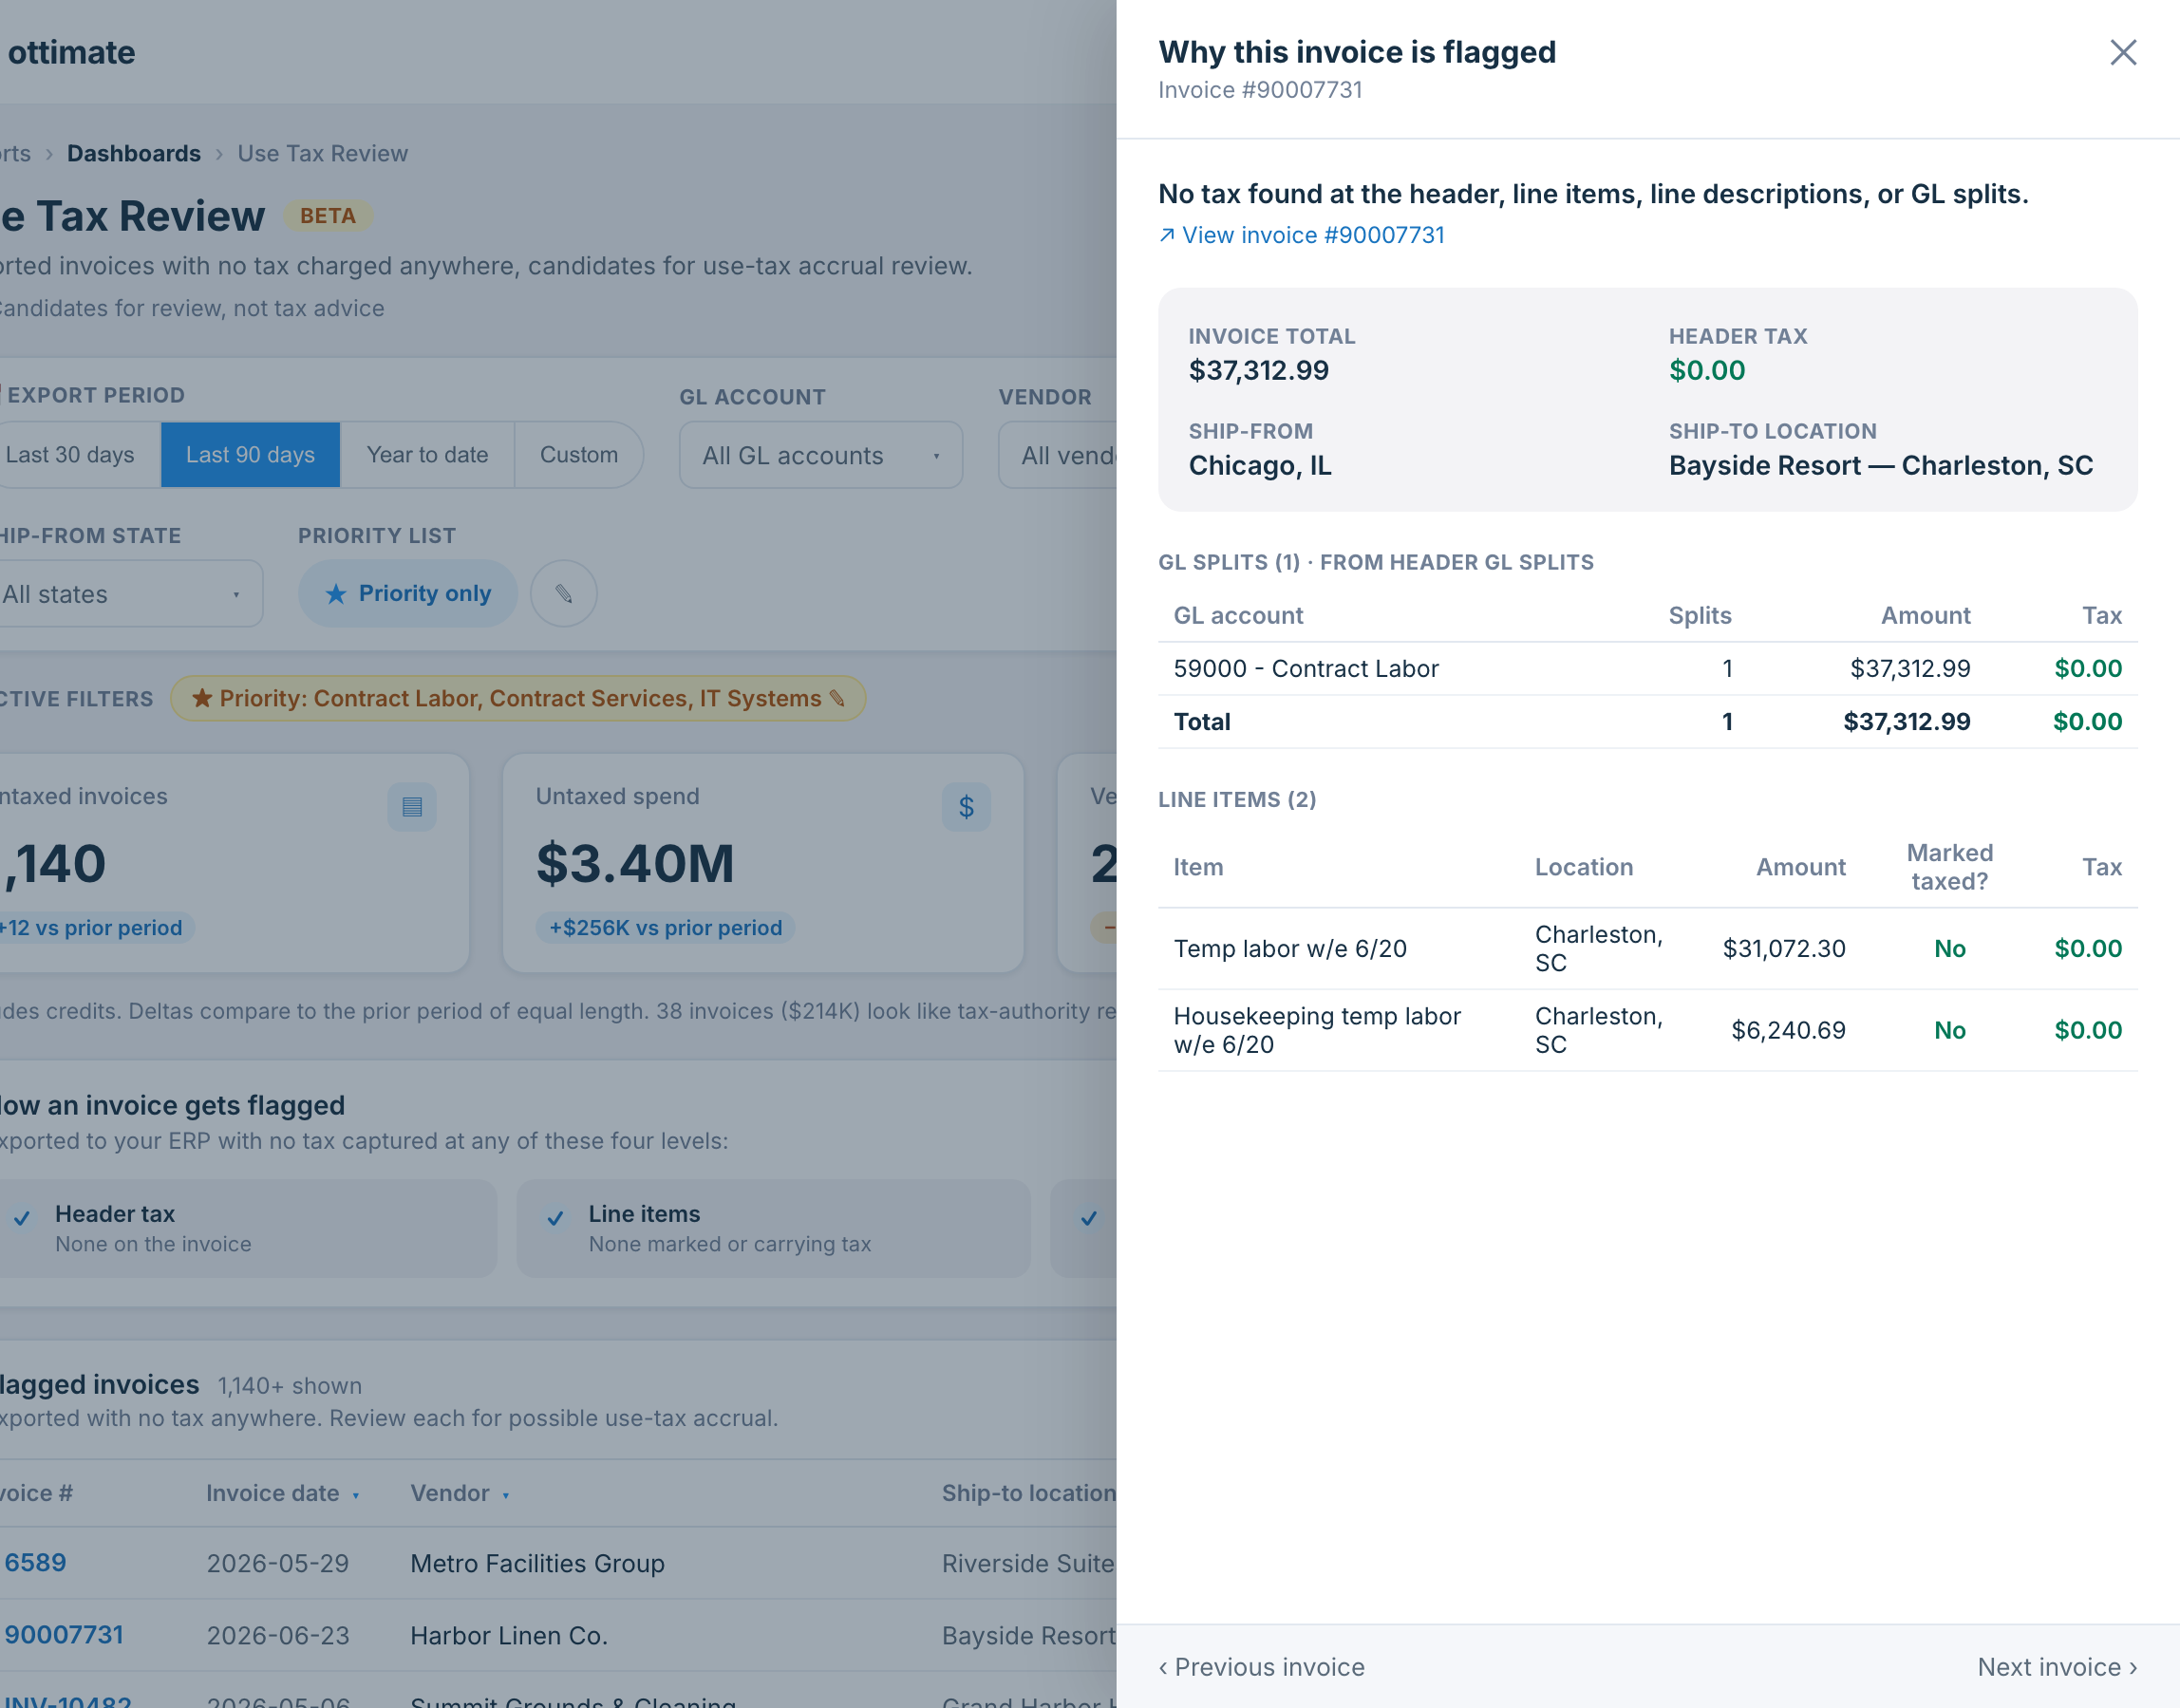Close the flagged invoice panel
This screenshot has width=2180, height=1708.
tap(2122, 53)
